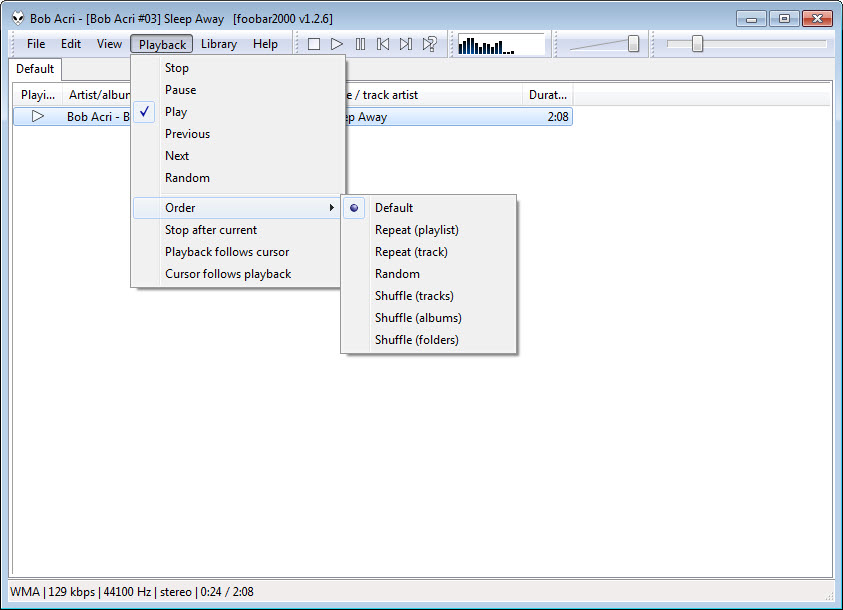Toggle the checked Play menu item
This screenshot has width=843, height=610.
[x=238, y=112]
